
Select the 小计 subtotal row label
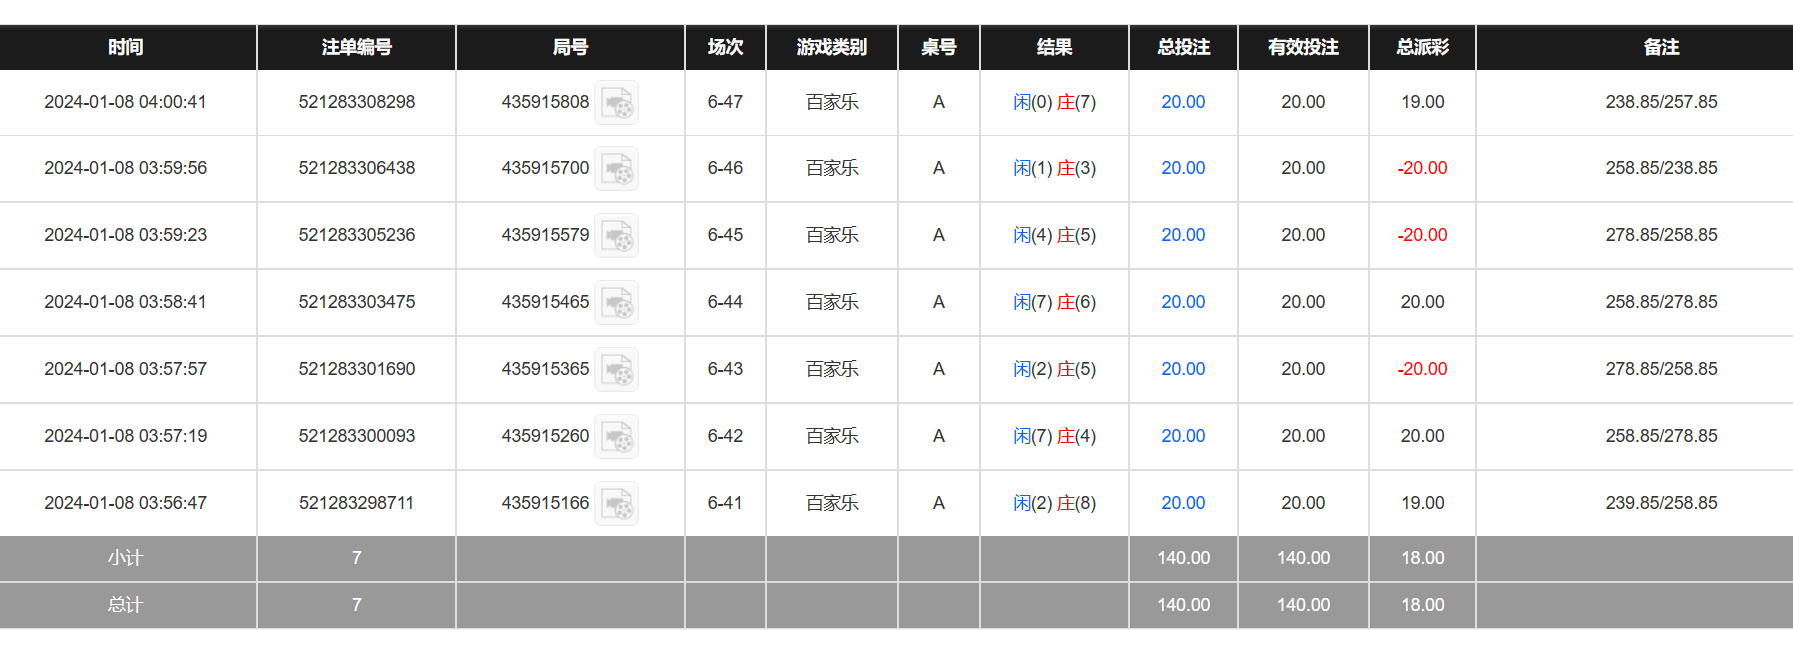126,558
